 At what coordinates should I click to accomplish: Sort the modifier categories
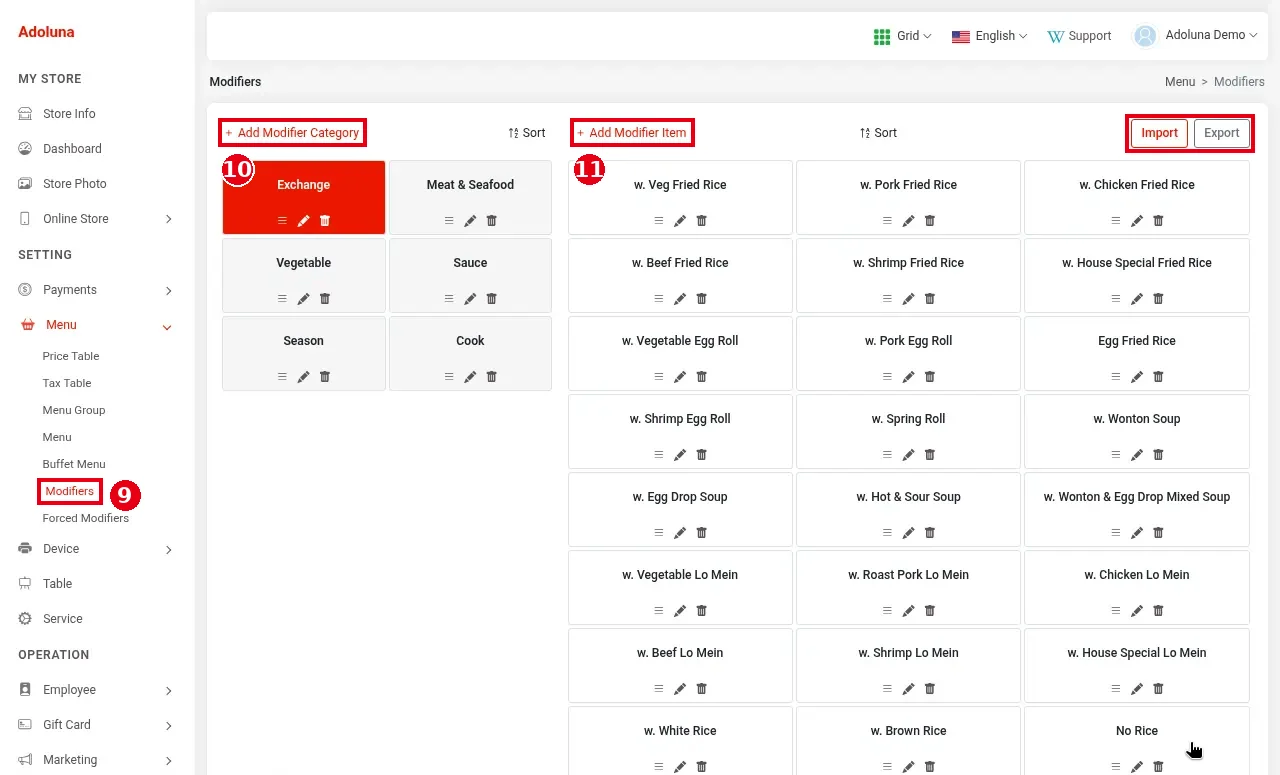click(527, 133)
